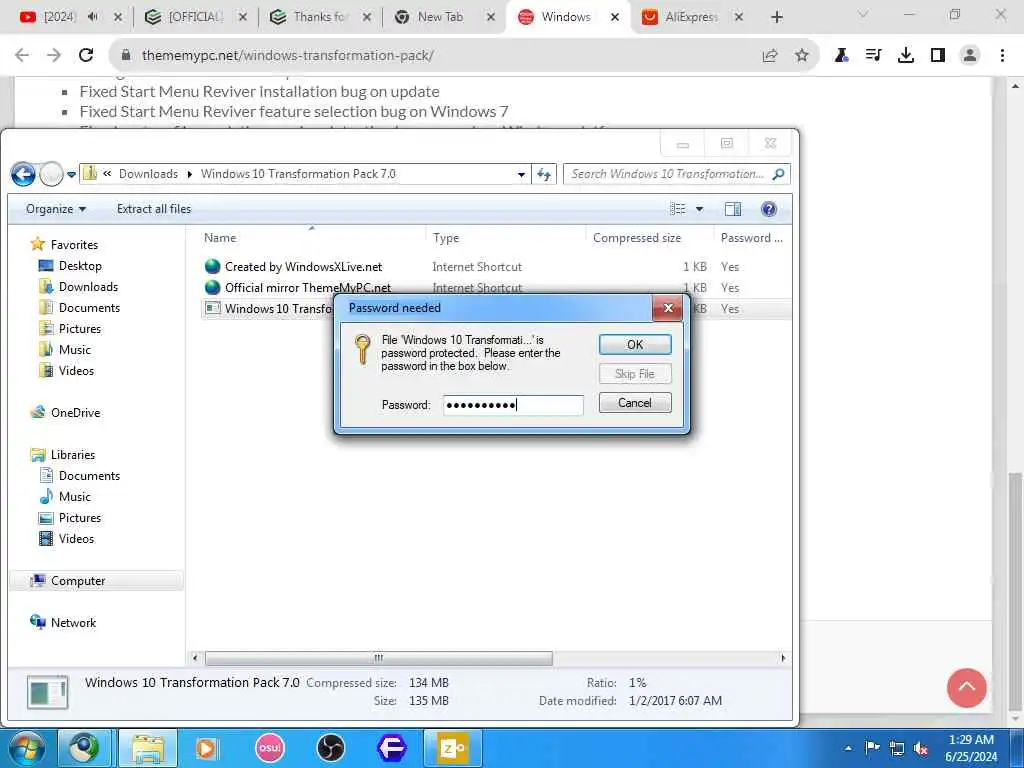Open Documents under Libraries

point(89,475)
